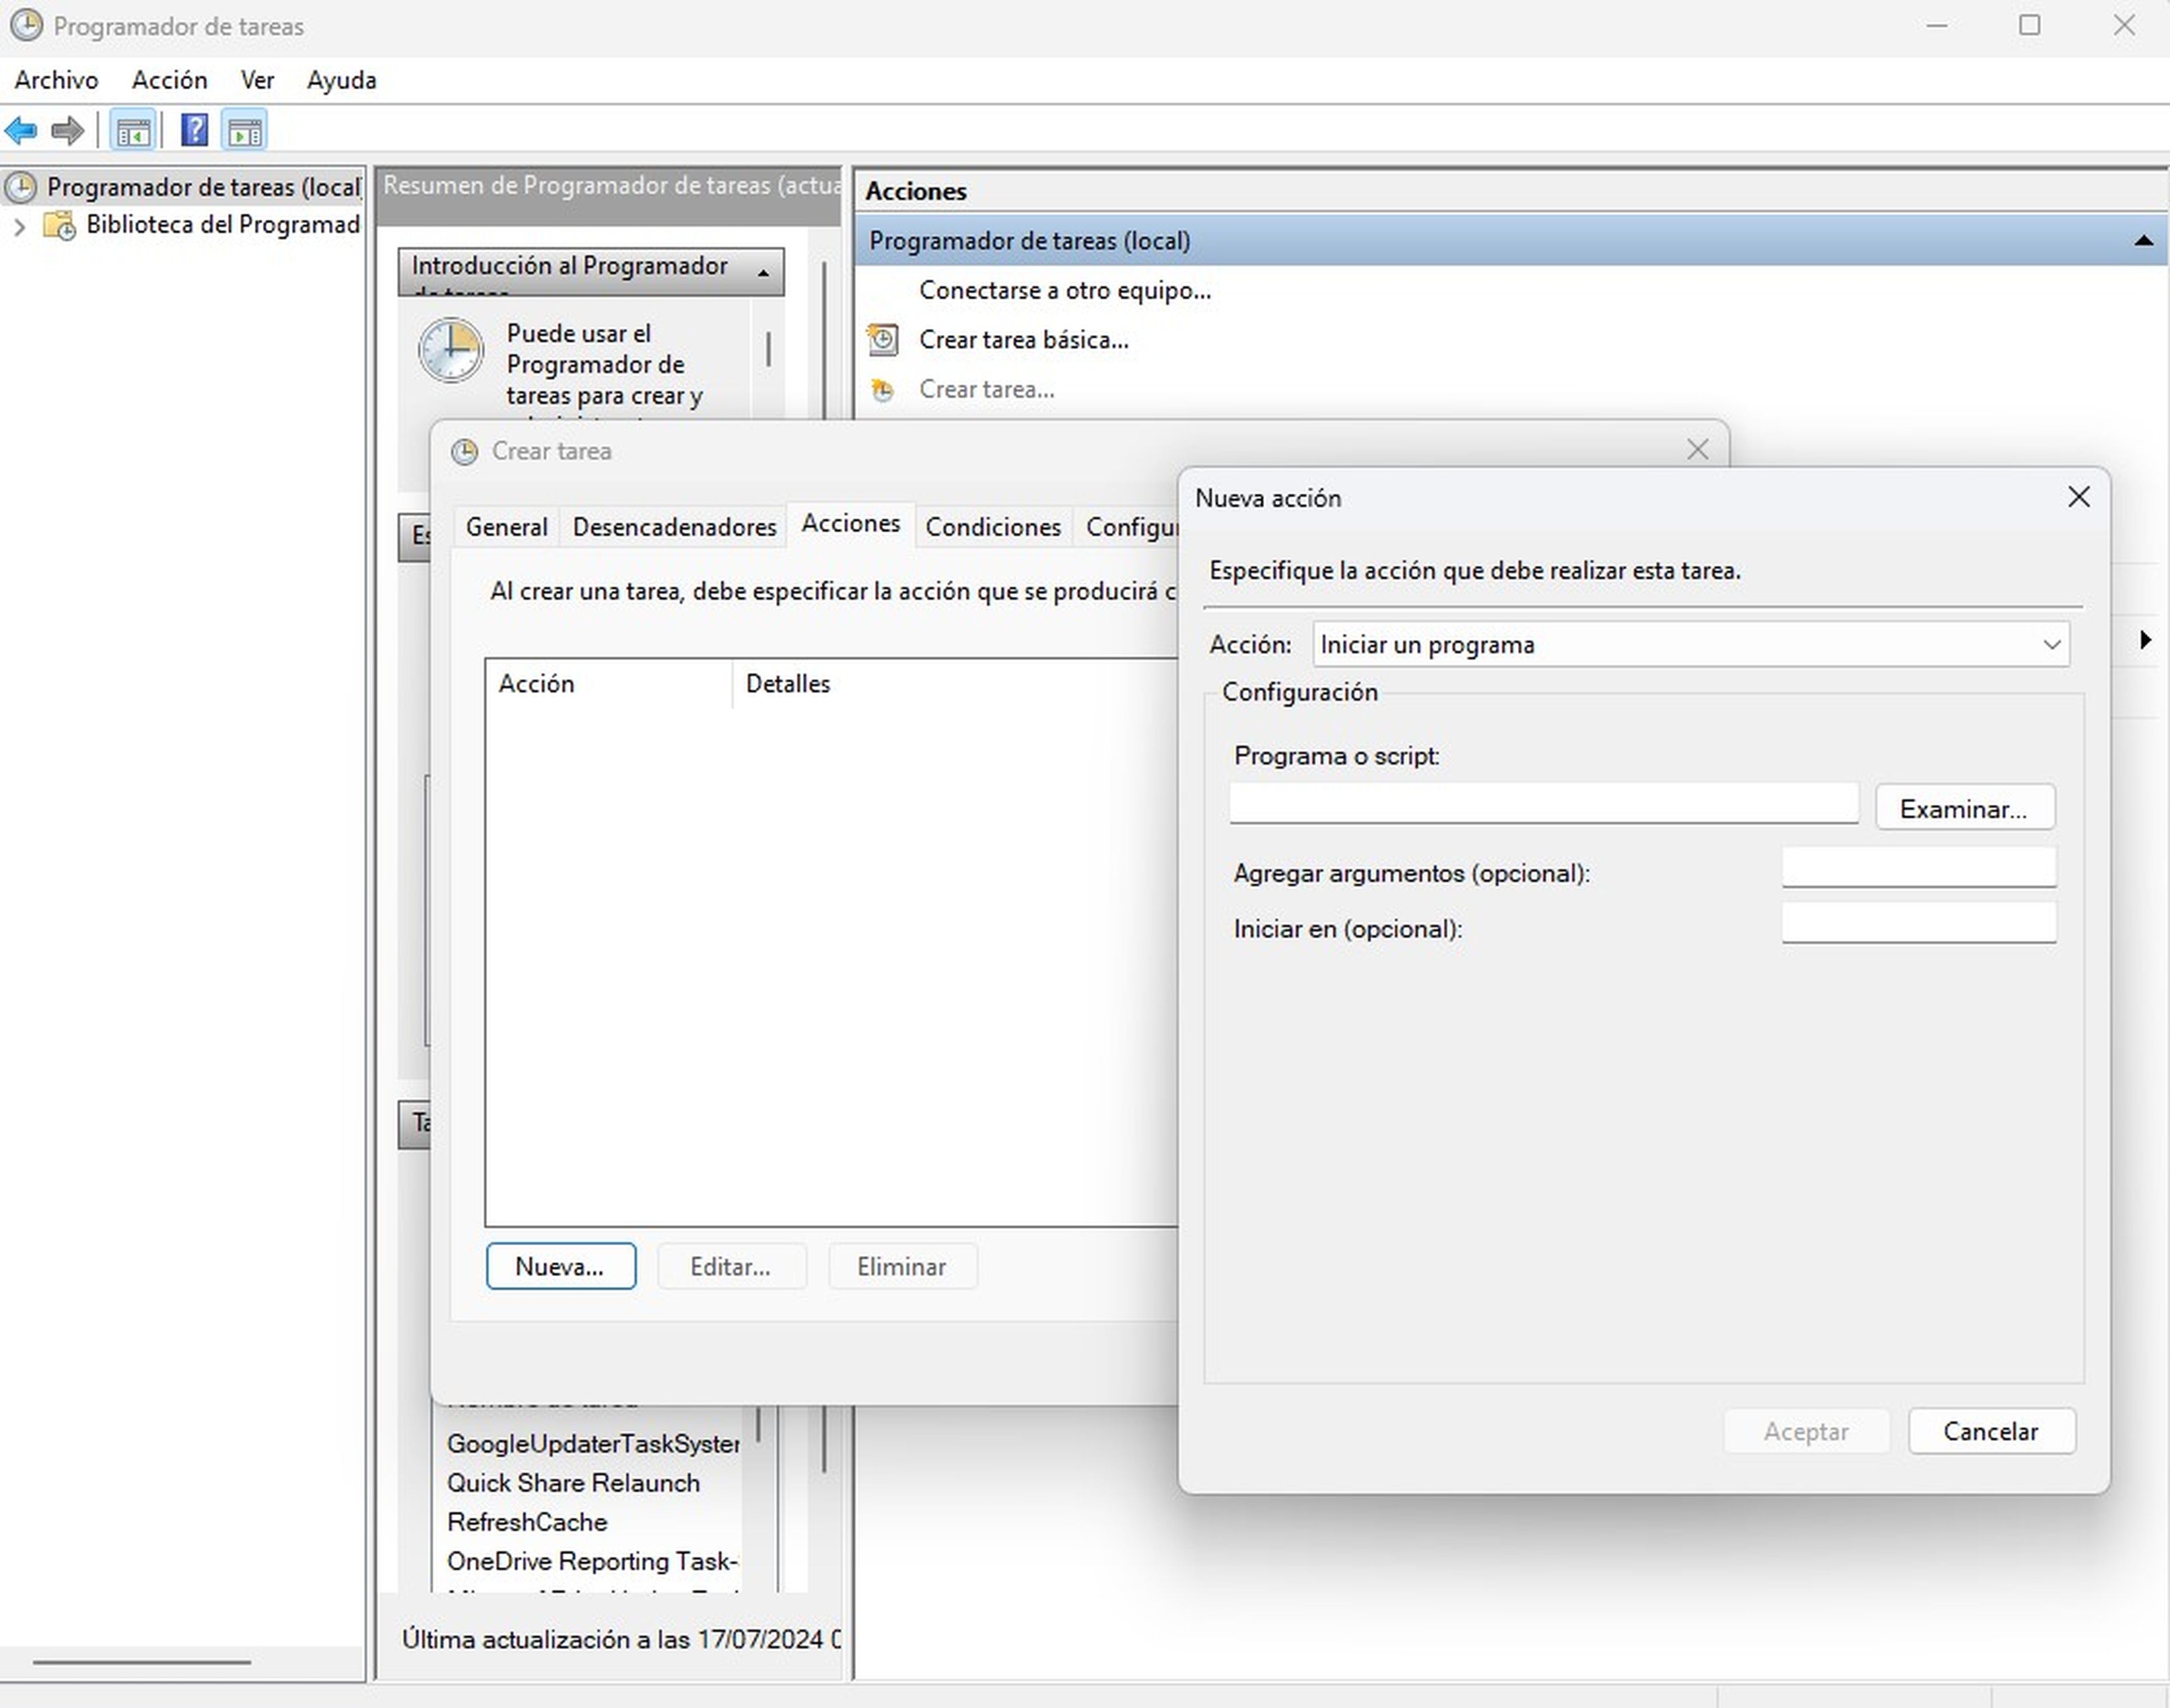The image size is (2170, 1708).
Task: Maximize the Programador de tareas window
Action: 2029,26
